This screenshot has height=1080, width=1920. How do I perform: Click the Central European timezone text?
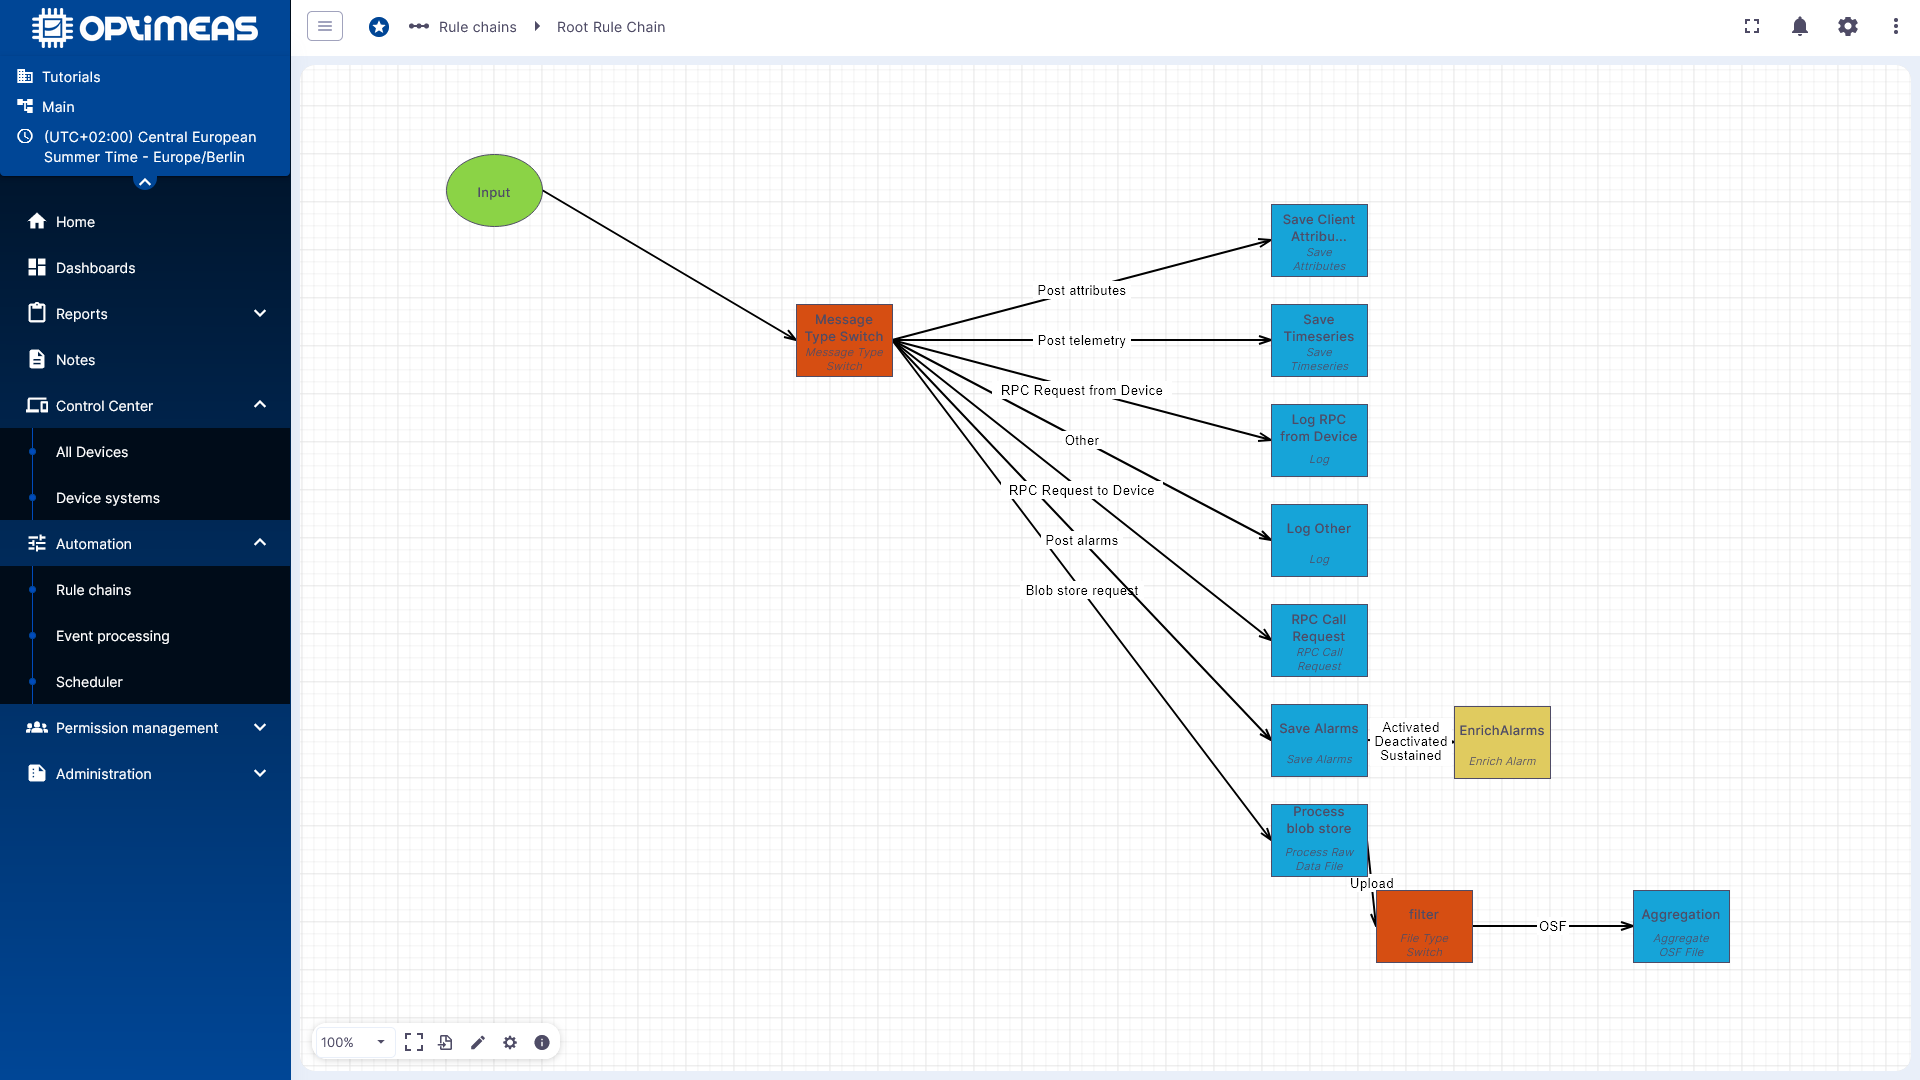point(150,147)
